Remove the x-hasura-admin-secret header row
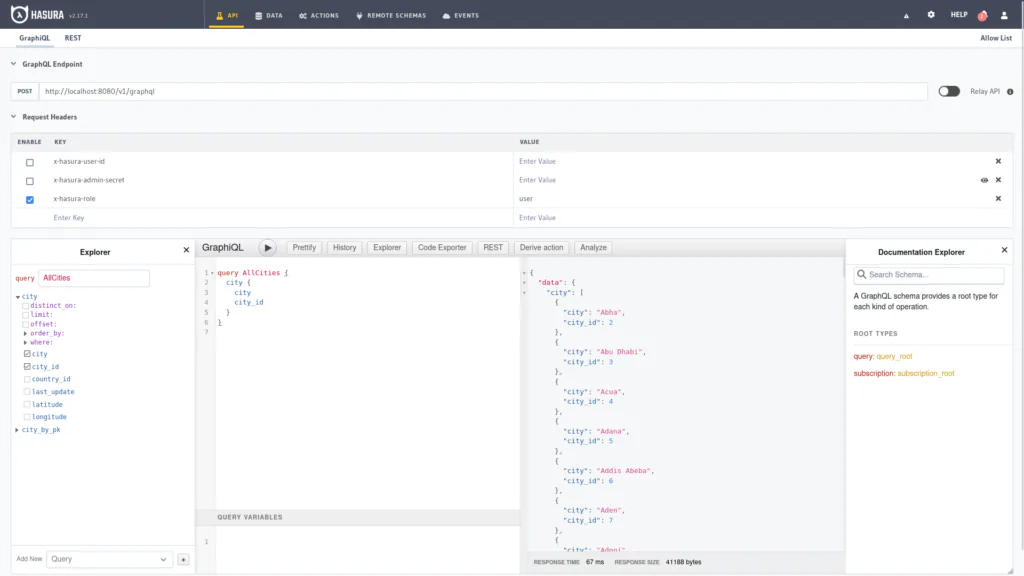 [998, 180]
